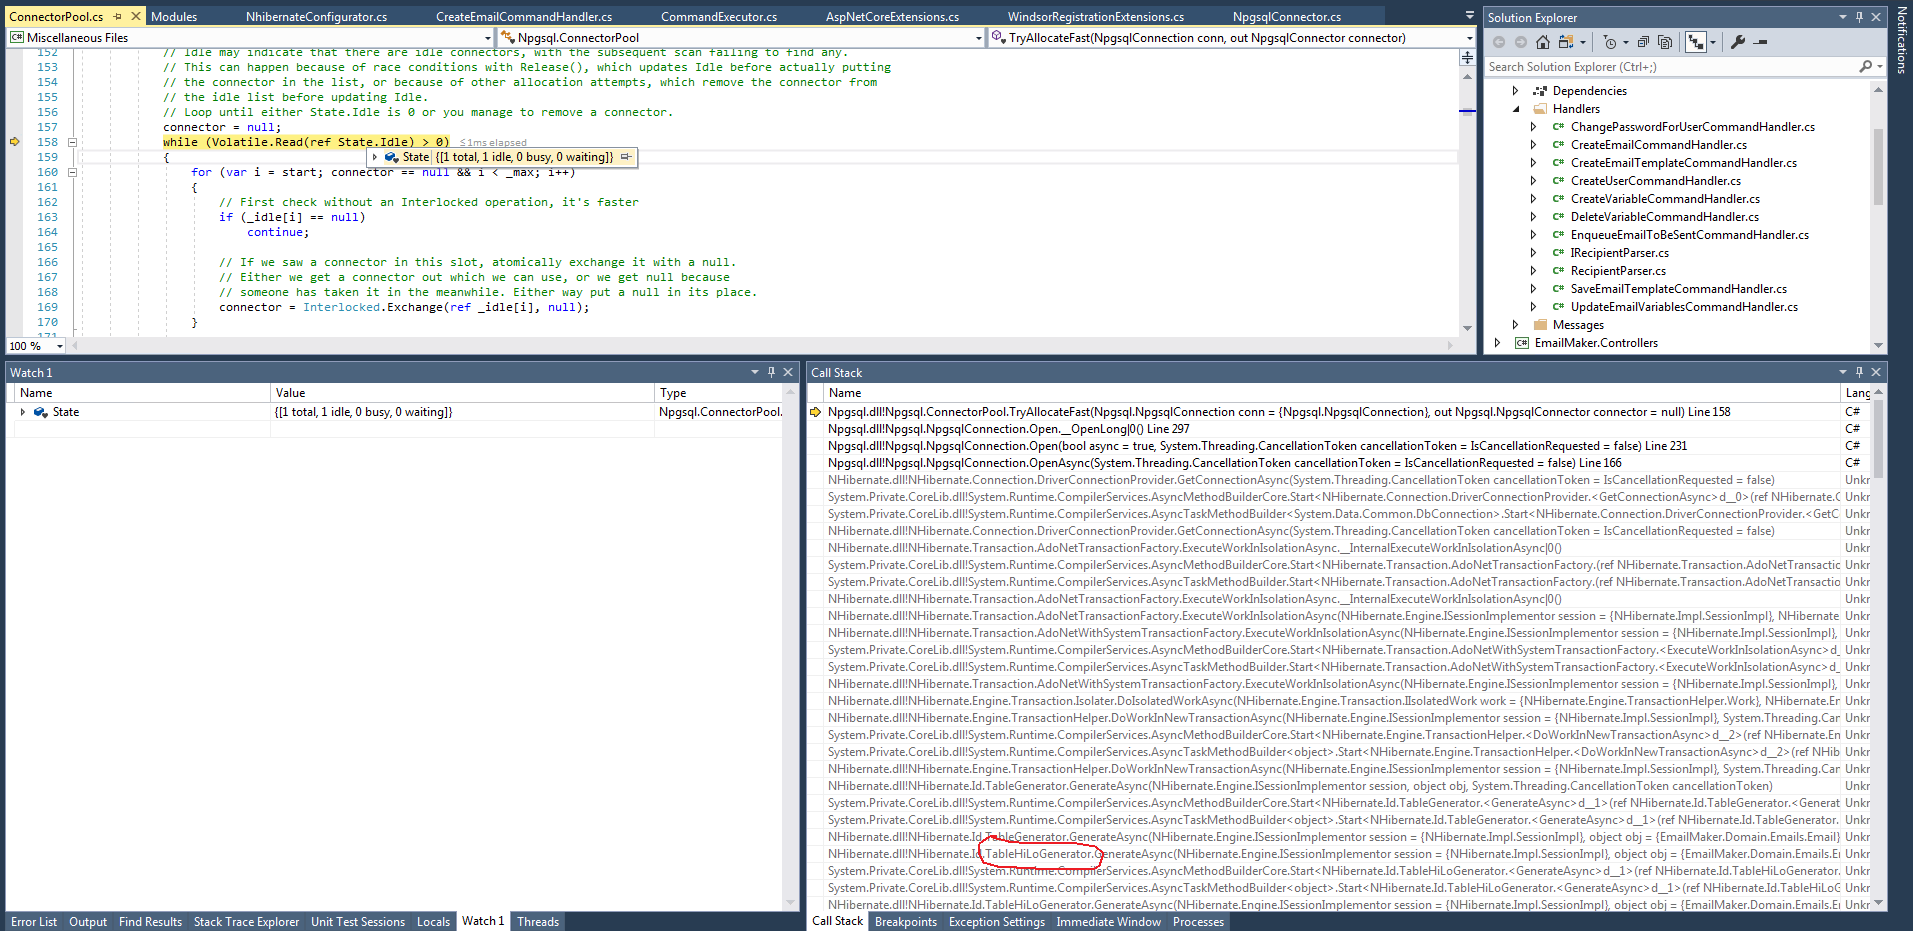The image size is (1913, 931).
Task: Open the Stack Trace Explorer
Action: pyautogui.click(x=246, y=921)
